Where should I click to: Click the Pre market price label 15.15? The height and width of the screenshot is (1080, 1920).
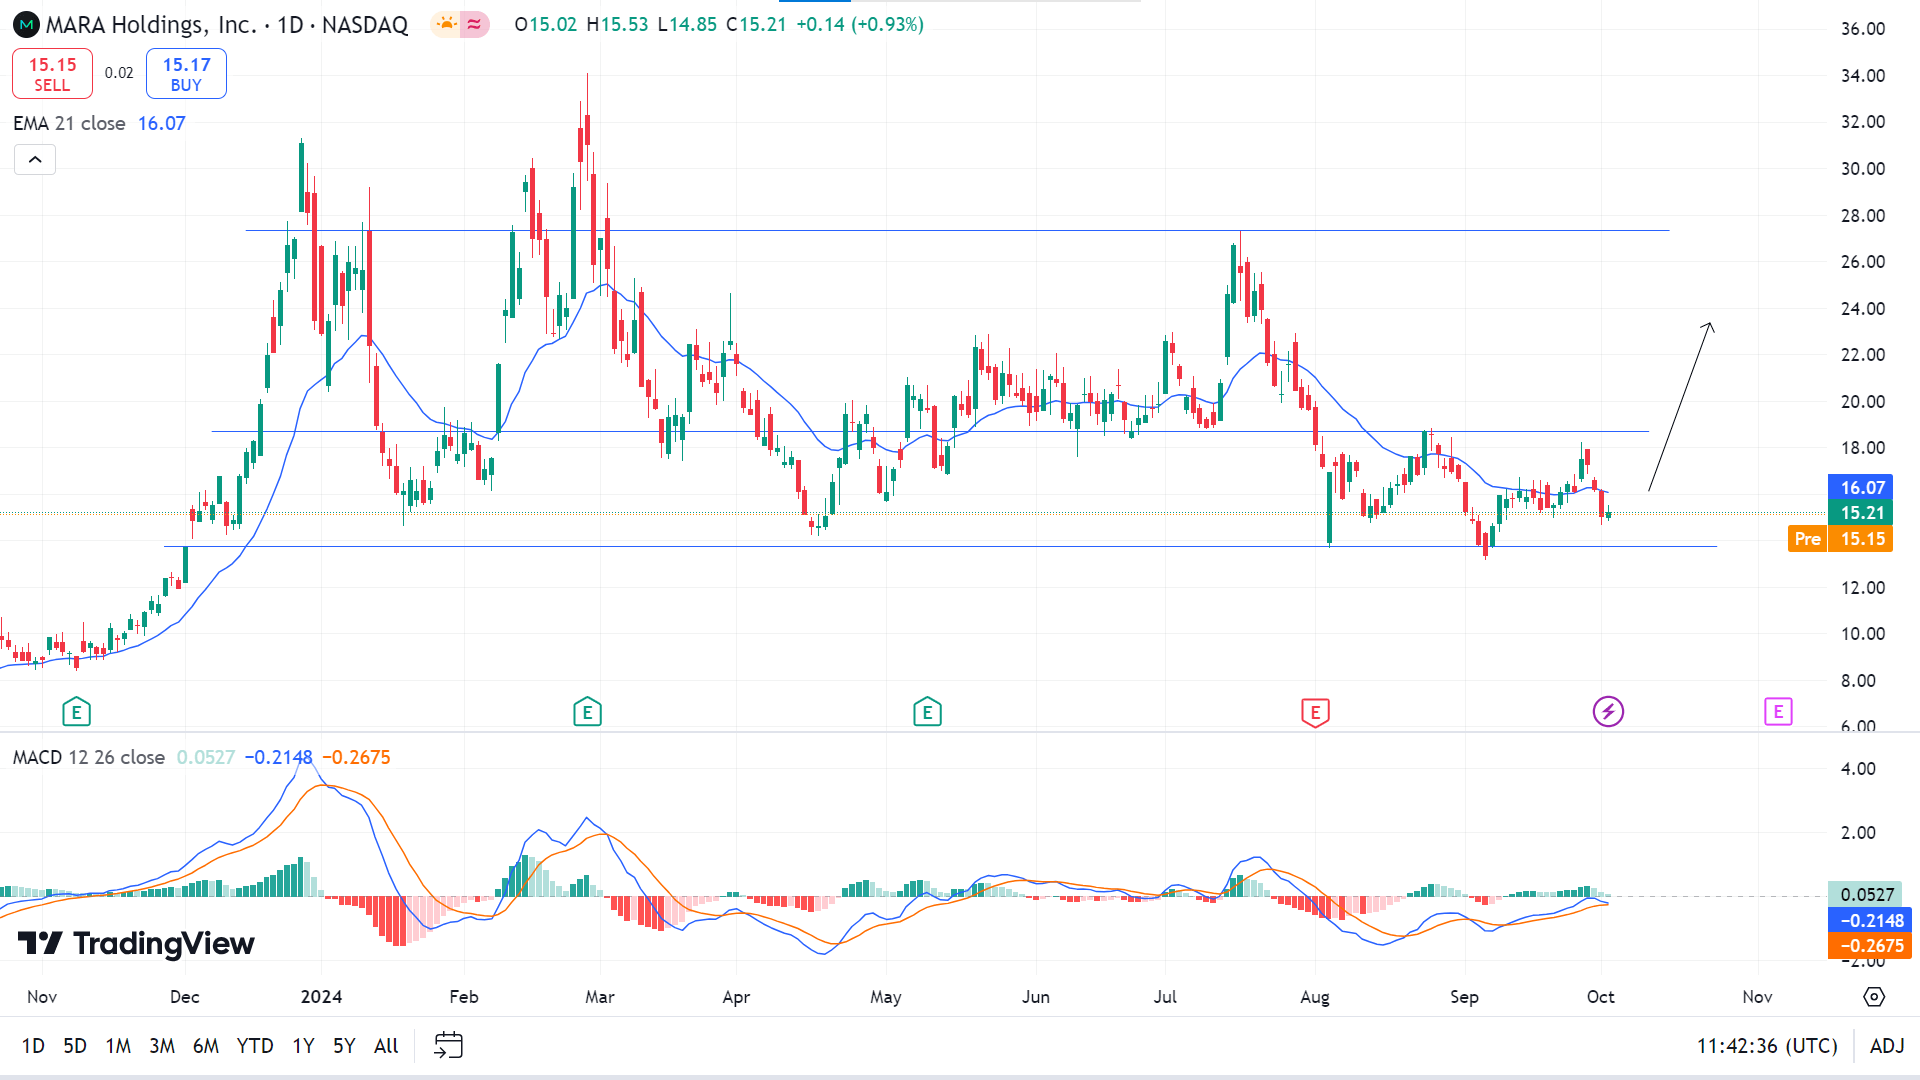(1840, 539)
